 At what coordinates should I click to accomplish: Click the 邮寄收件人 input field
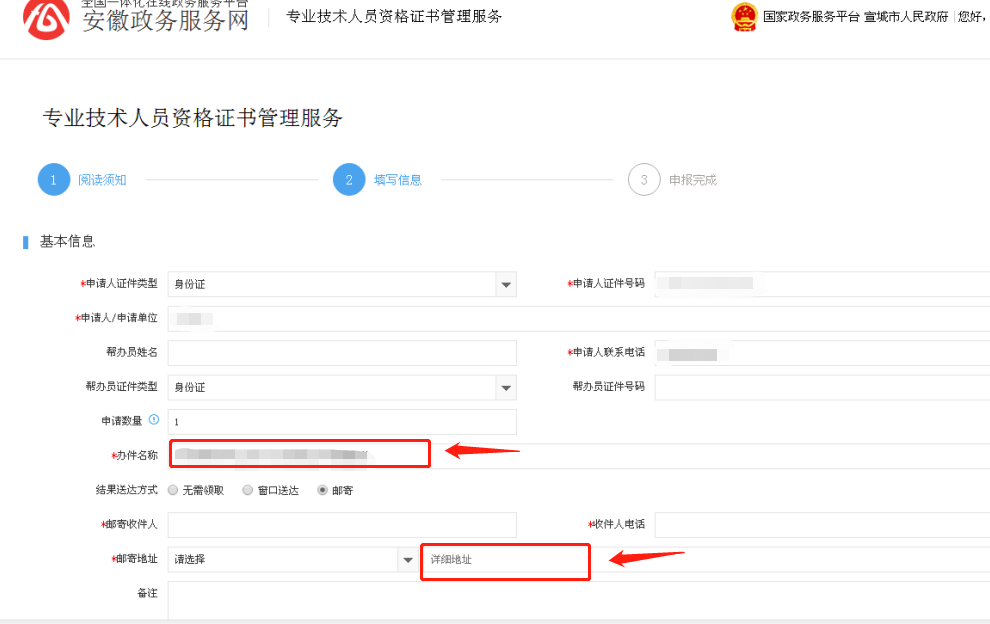coord(342,525)
